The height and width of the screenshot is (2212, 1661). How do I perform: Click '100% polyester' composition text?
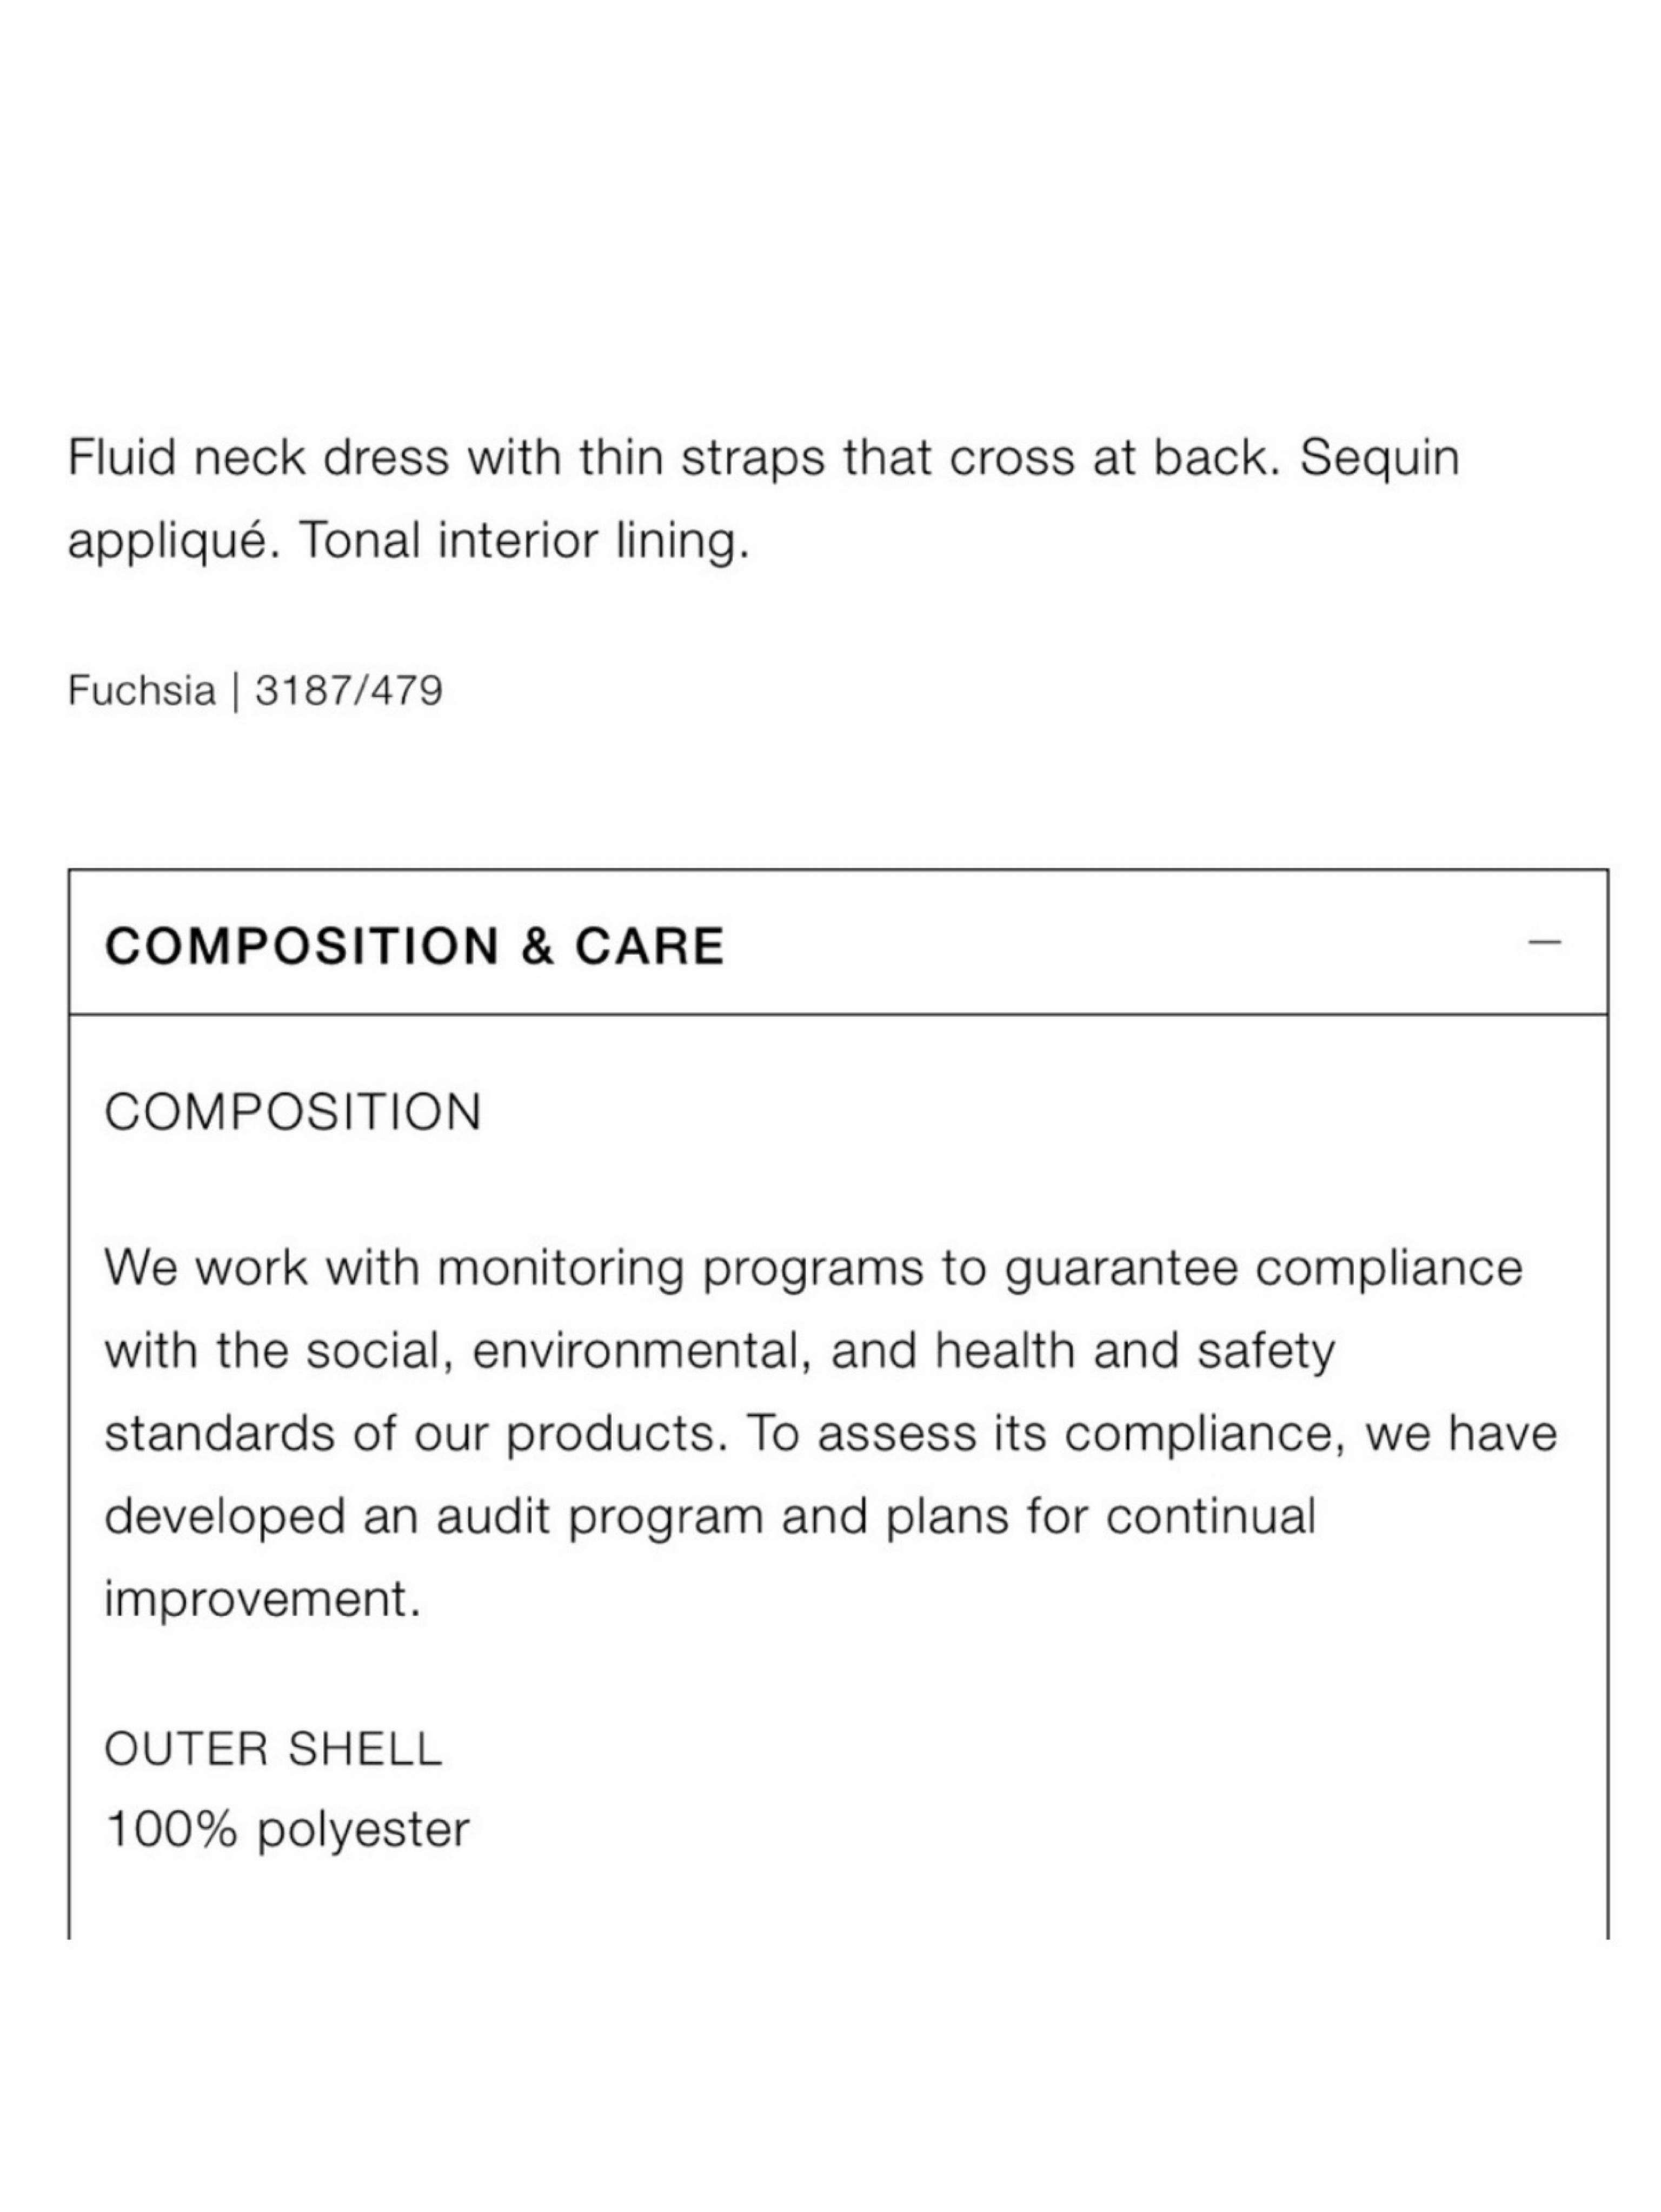[287, 1831]
